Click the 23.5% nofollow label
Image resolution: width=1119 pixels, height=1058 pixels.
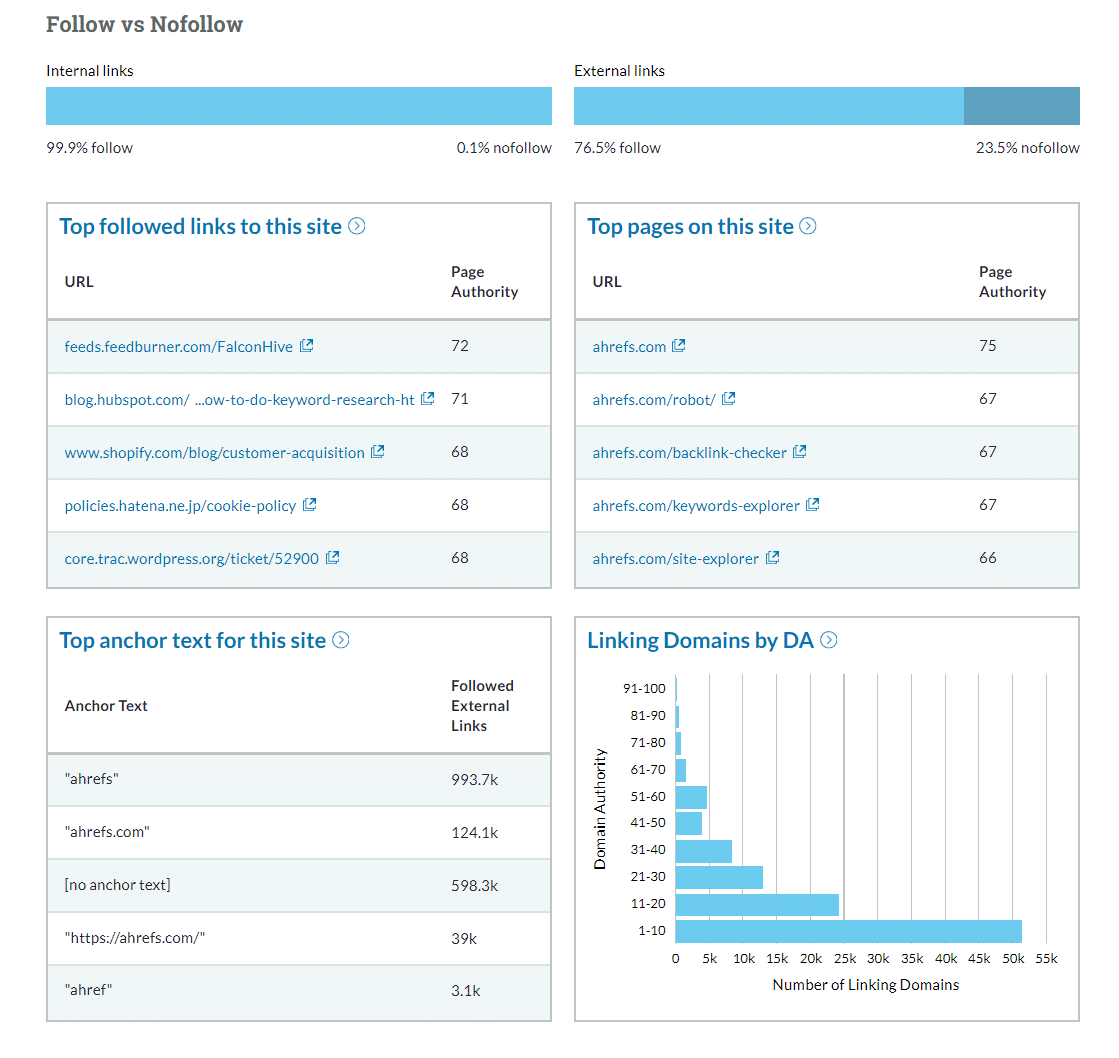pyautogui.click(x=1028, y=148)
